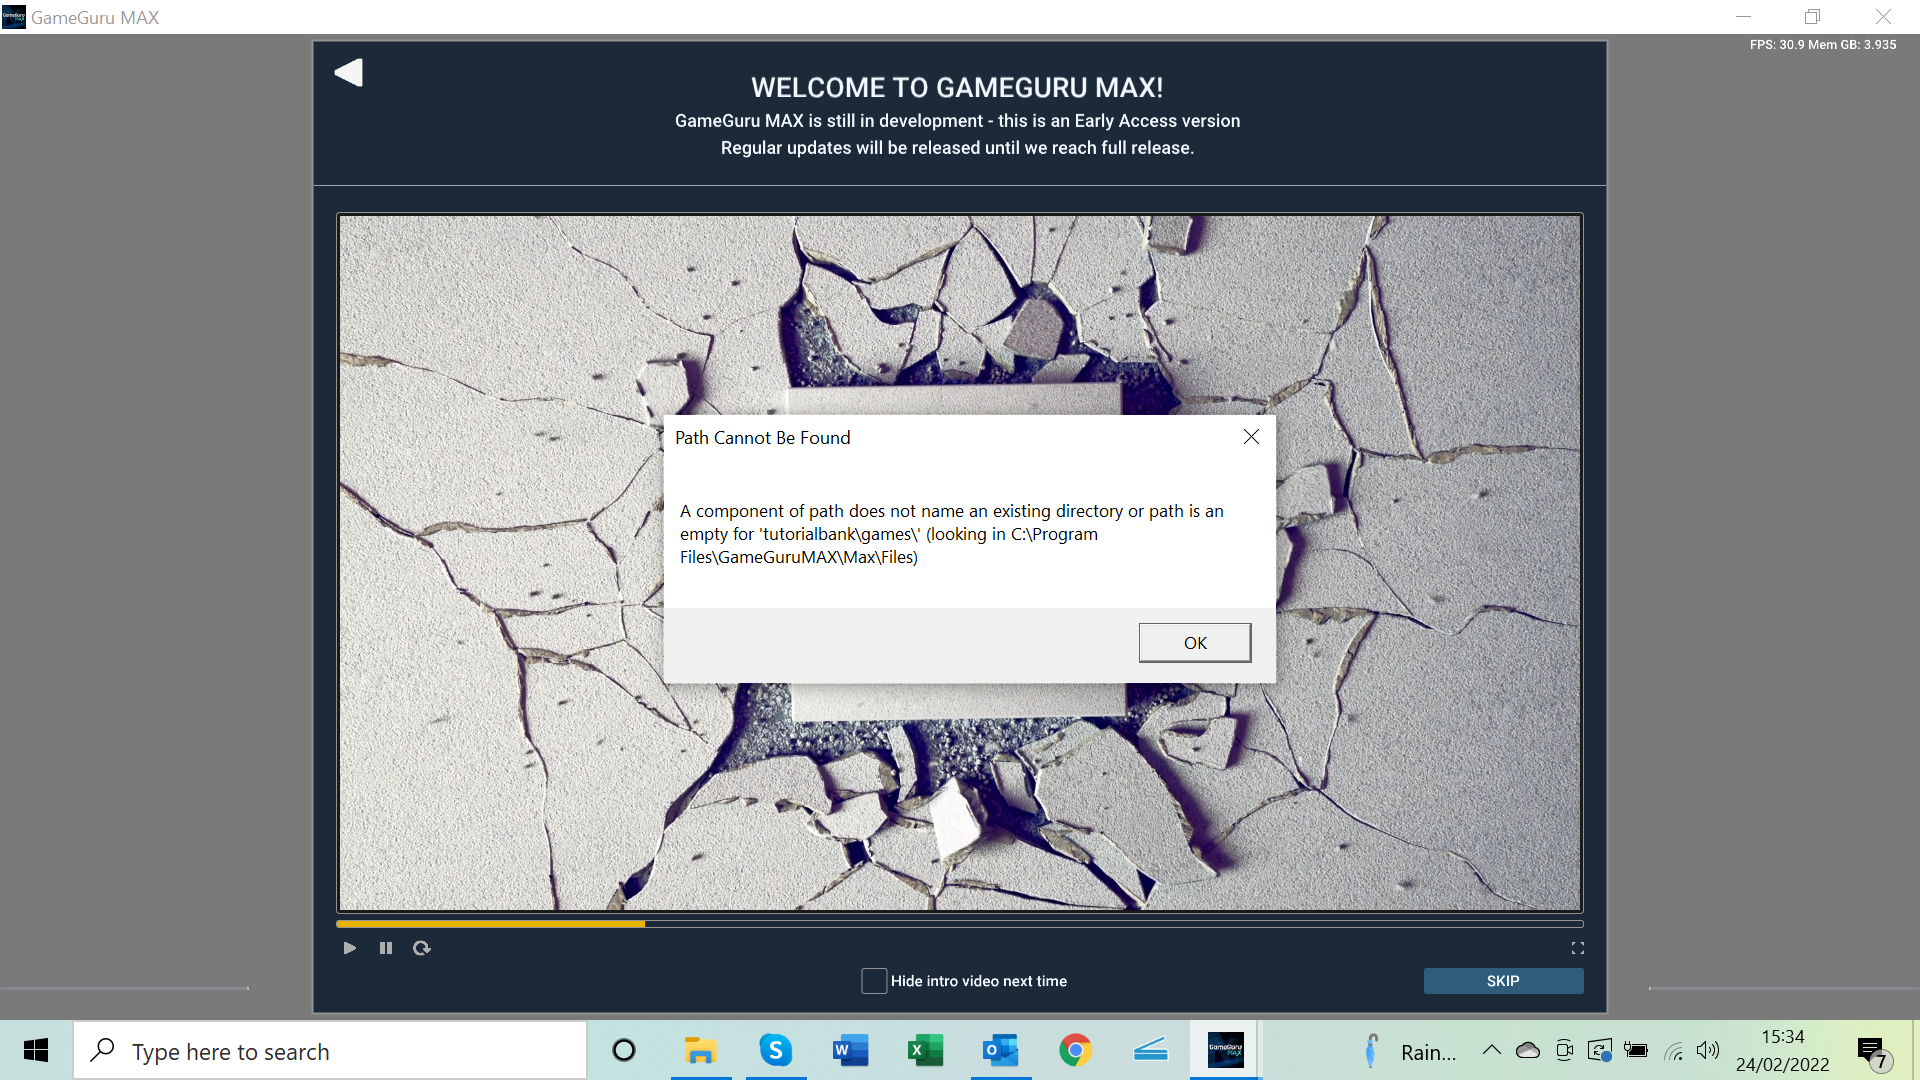Close the 'Path Cannot Be Found' dialog
Viewport: 1920px width, 1080px height.
click(1250, 436)
